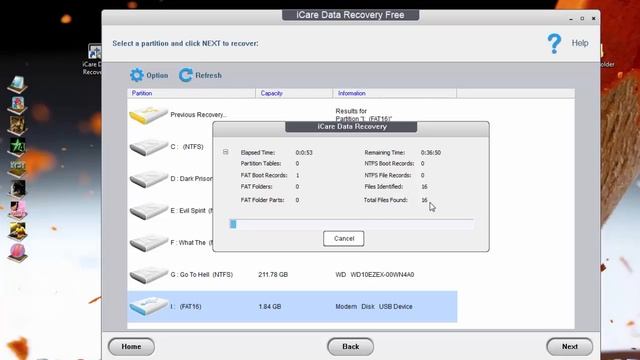Select the G: Go To Hell drive icon
Image resolution: width=640 pixels, height=360 pixels.
coord(148,274)
